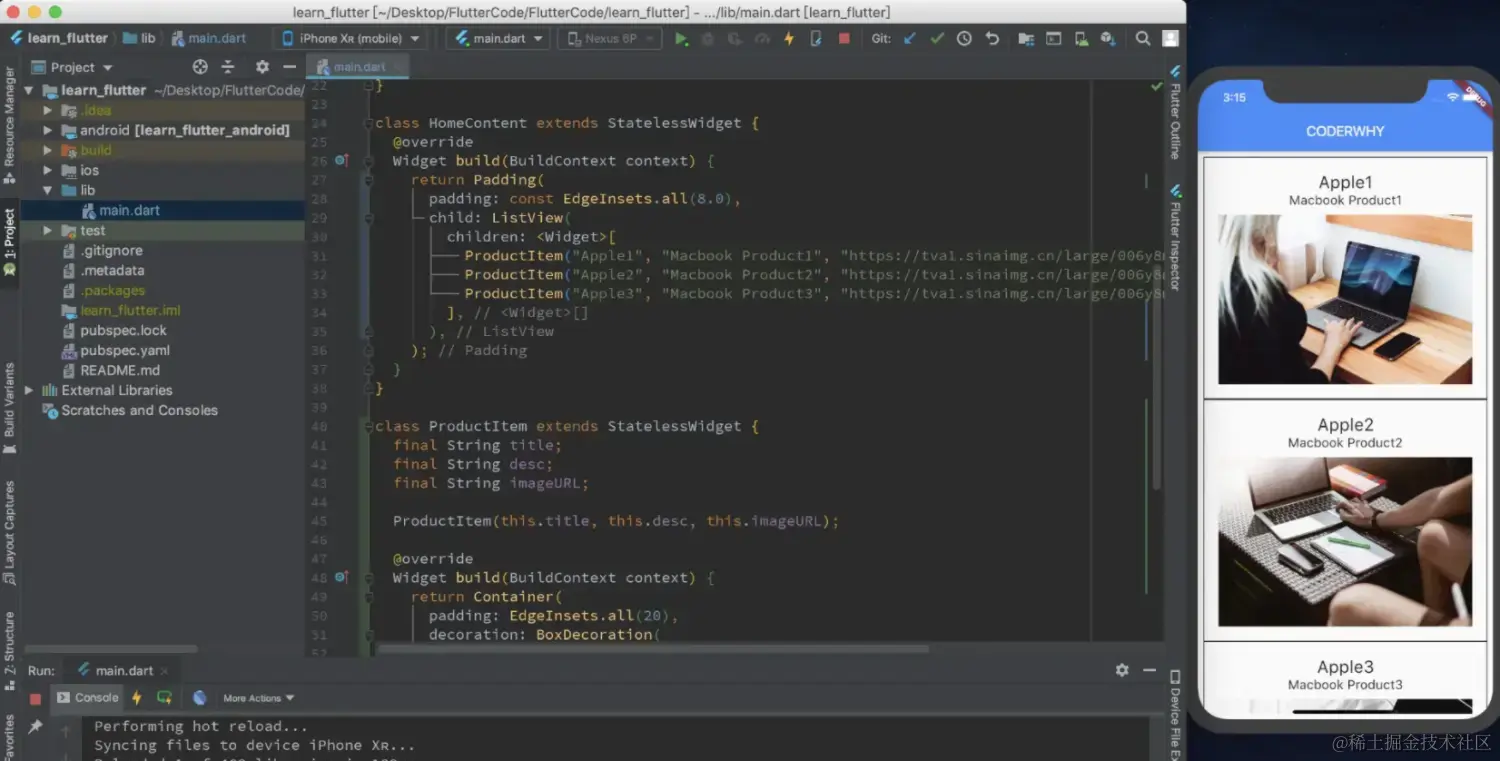Open Dart DevTools icon in Run panel

(200, 698)
